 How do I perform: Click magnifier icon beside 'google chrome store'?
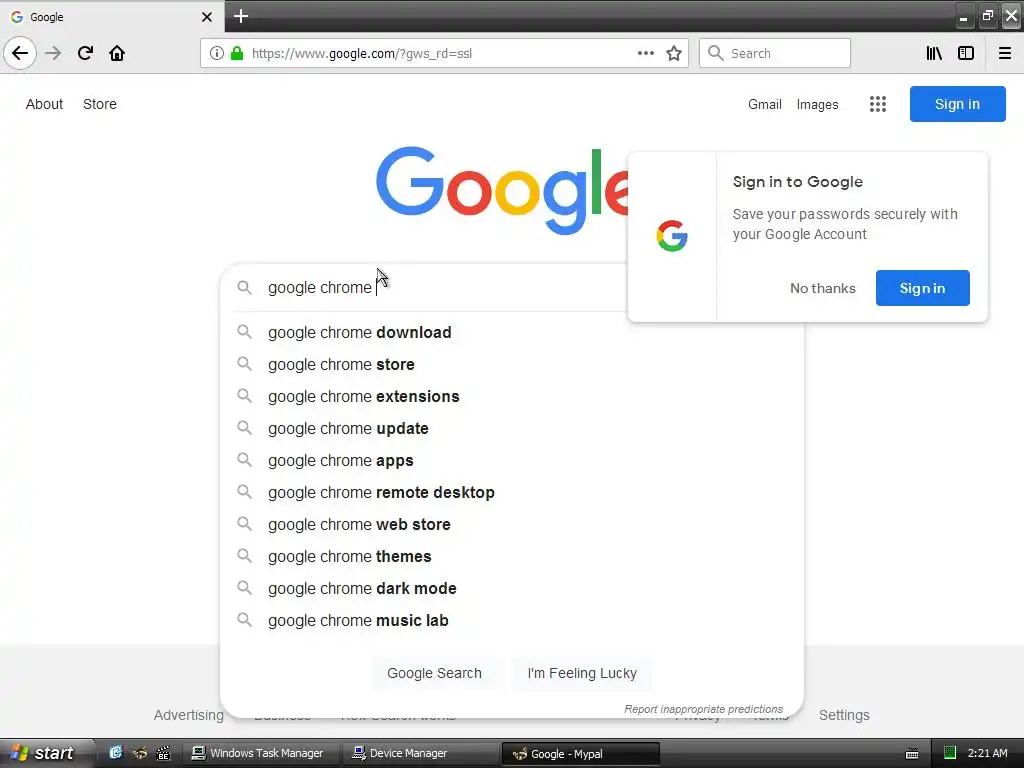tap(244, 364)
